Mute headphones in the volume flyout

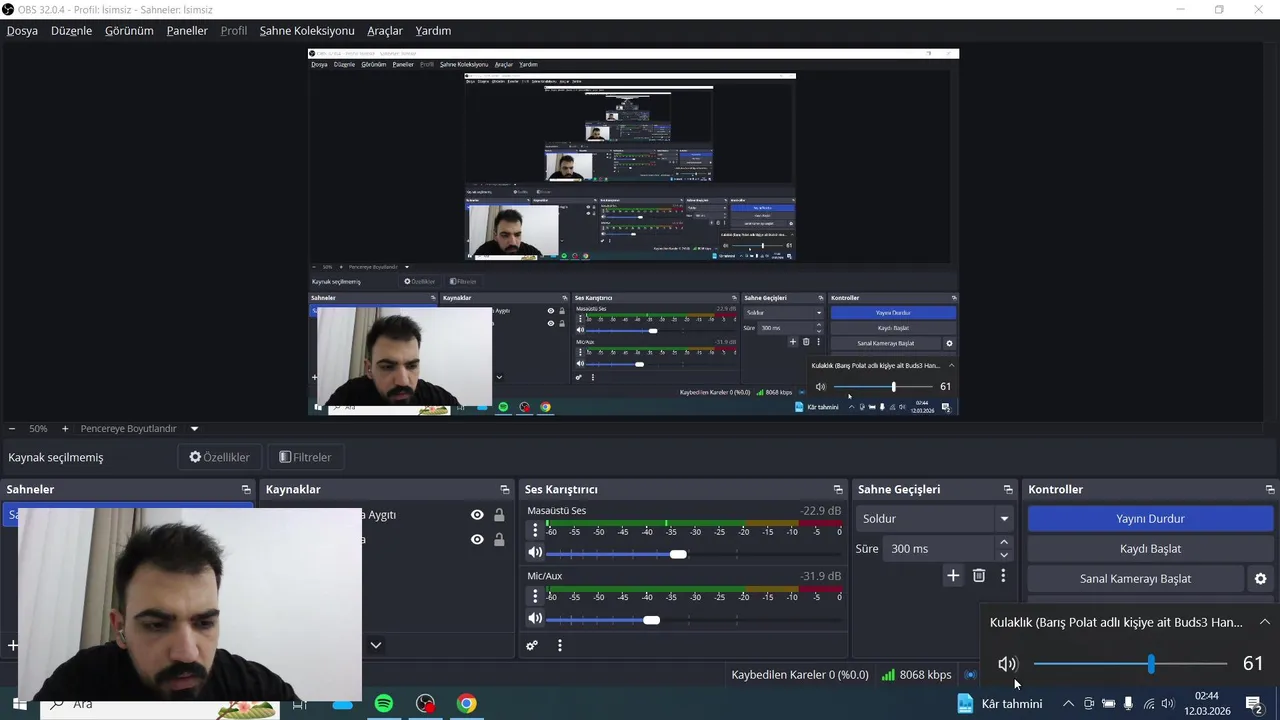tap(1007, 664)
